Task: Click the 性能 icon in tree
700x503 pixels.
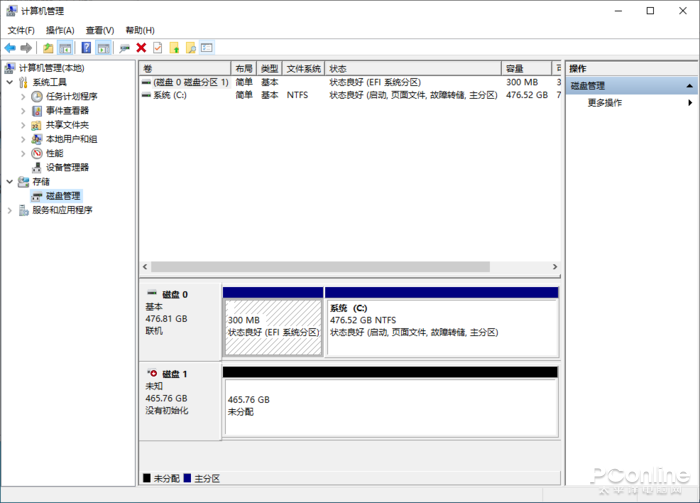Action: [x=37, y=154]
